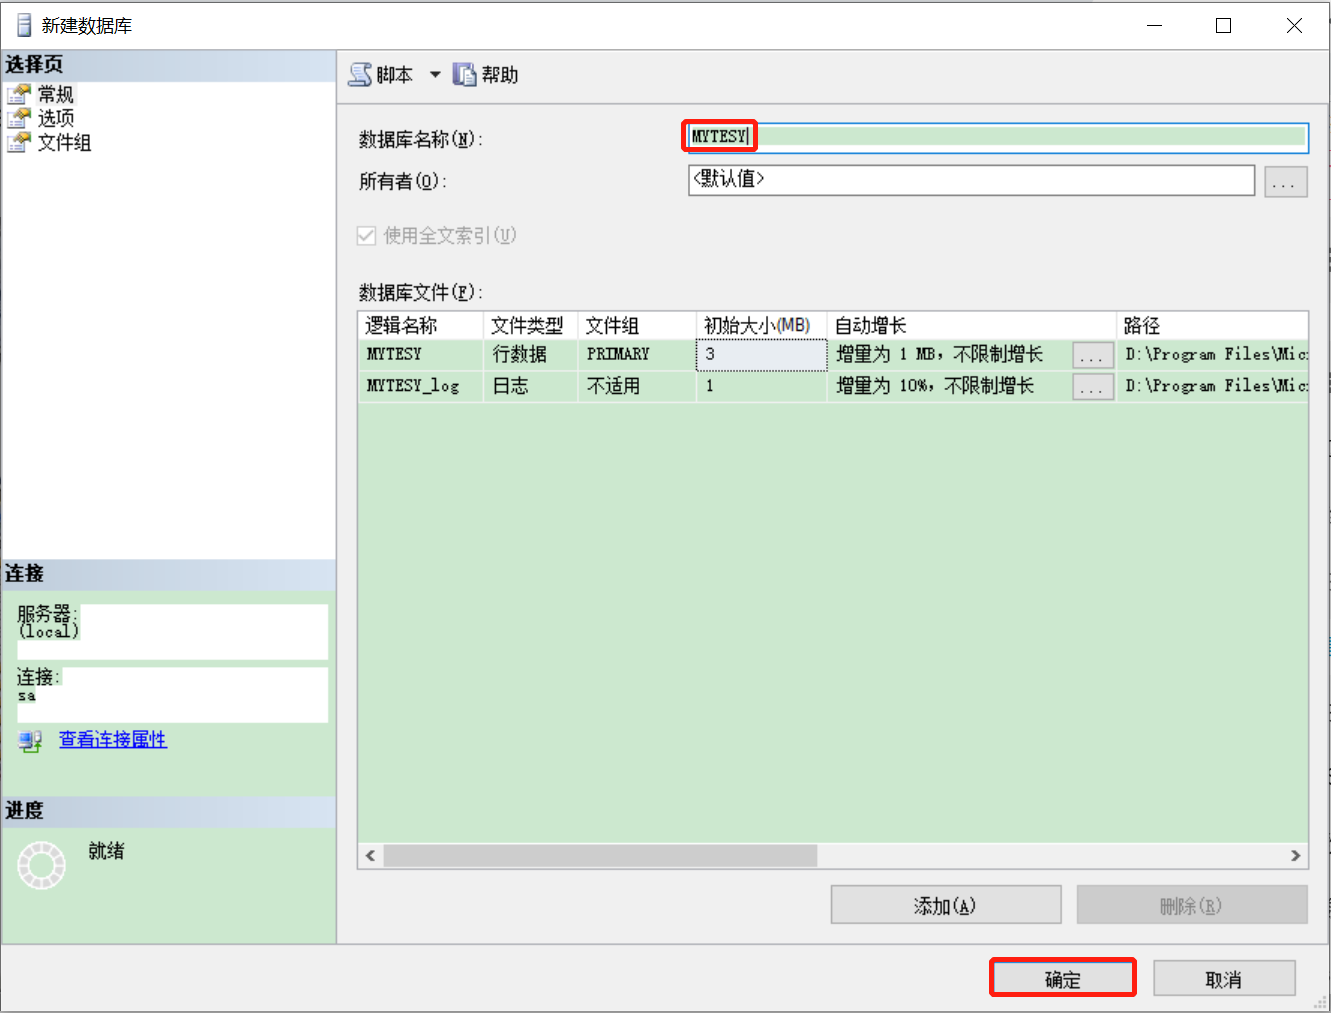The width and height of the screenshot is (1331, 1013).
Task: Open the 查看连接属性 link
Action: [113, 739]
